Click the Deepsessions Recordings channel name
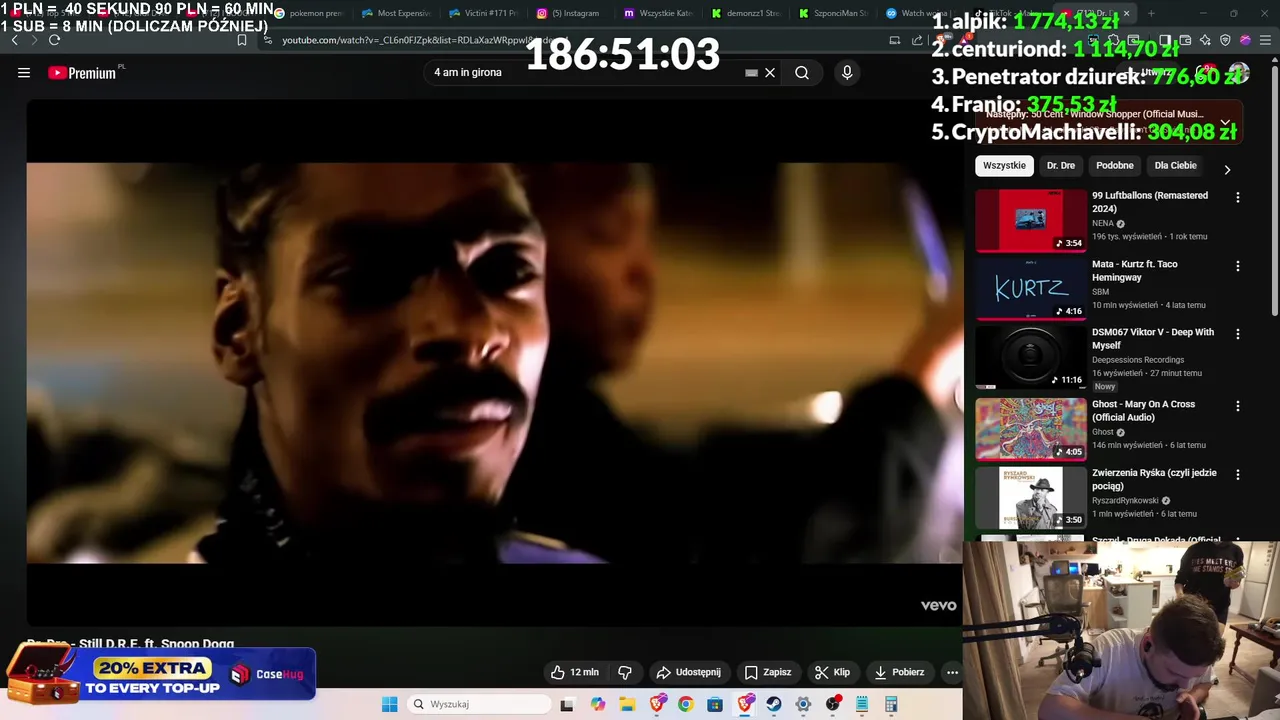1280x720 pixels. (x=1138, y=360)
